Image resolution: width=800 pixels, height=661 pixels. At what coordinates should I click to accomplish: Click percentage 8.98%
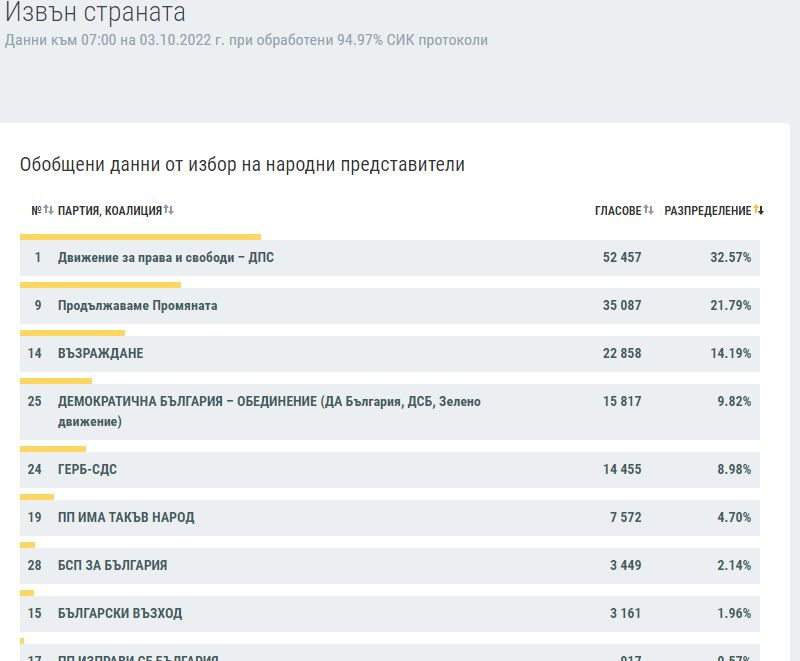click(734, 470)
